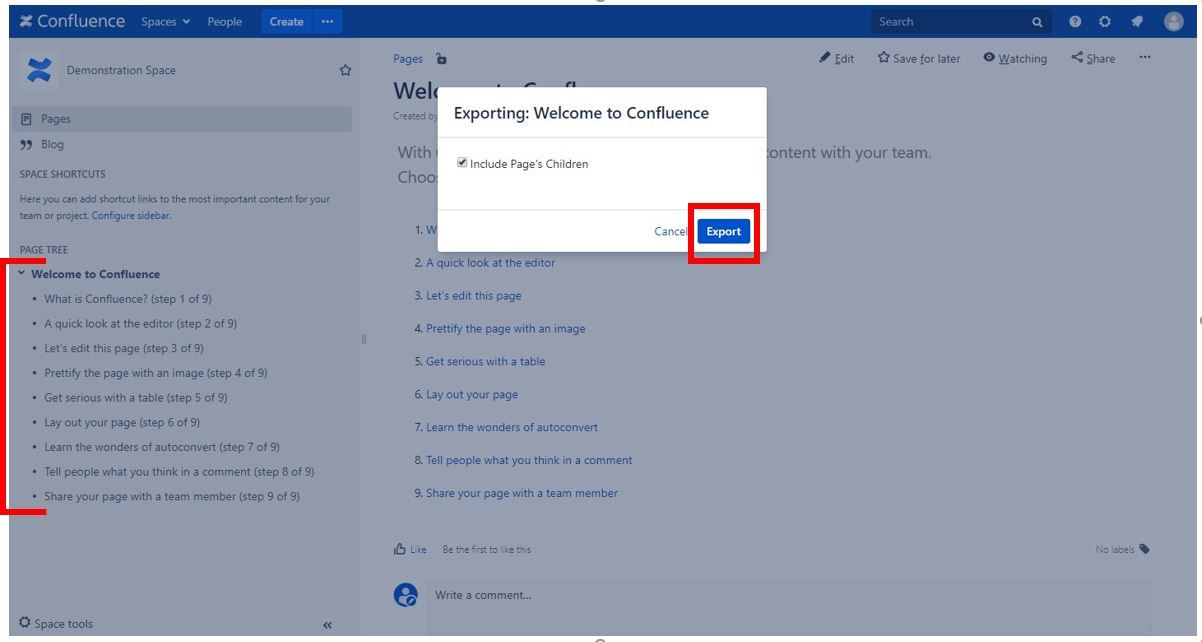Image resolution: width=1202 pixels, height=642 pixels.
Task: Click the Export button in dialog
Action: pyautogui.click(x=724, y=231)
